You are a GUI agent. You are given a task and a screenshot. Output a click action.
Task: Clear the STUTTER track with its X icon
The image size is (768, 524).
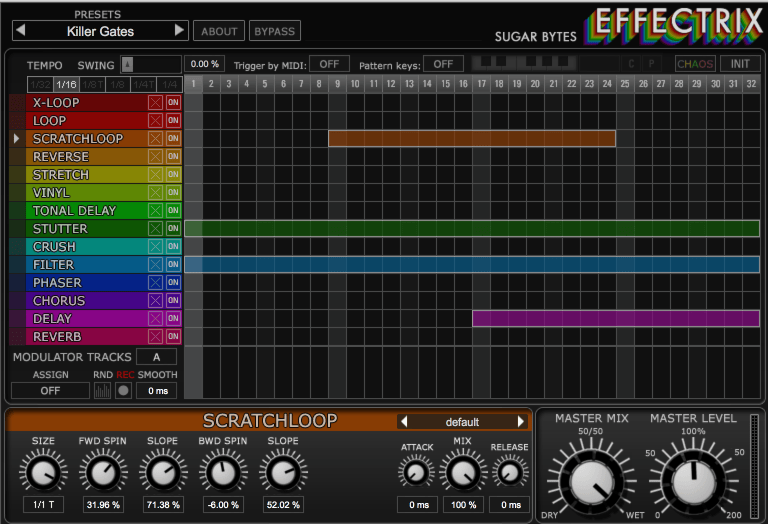tap(155, 229)
